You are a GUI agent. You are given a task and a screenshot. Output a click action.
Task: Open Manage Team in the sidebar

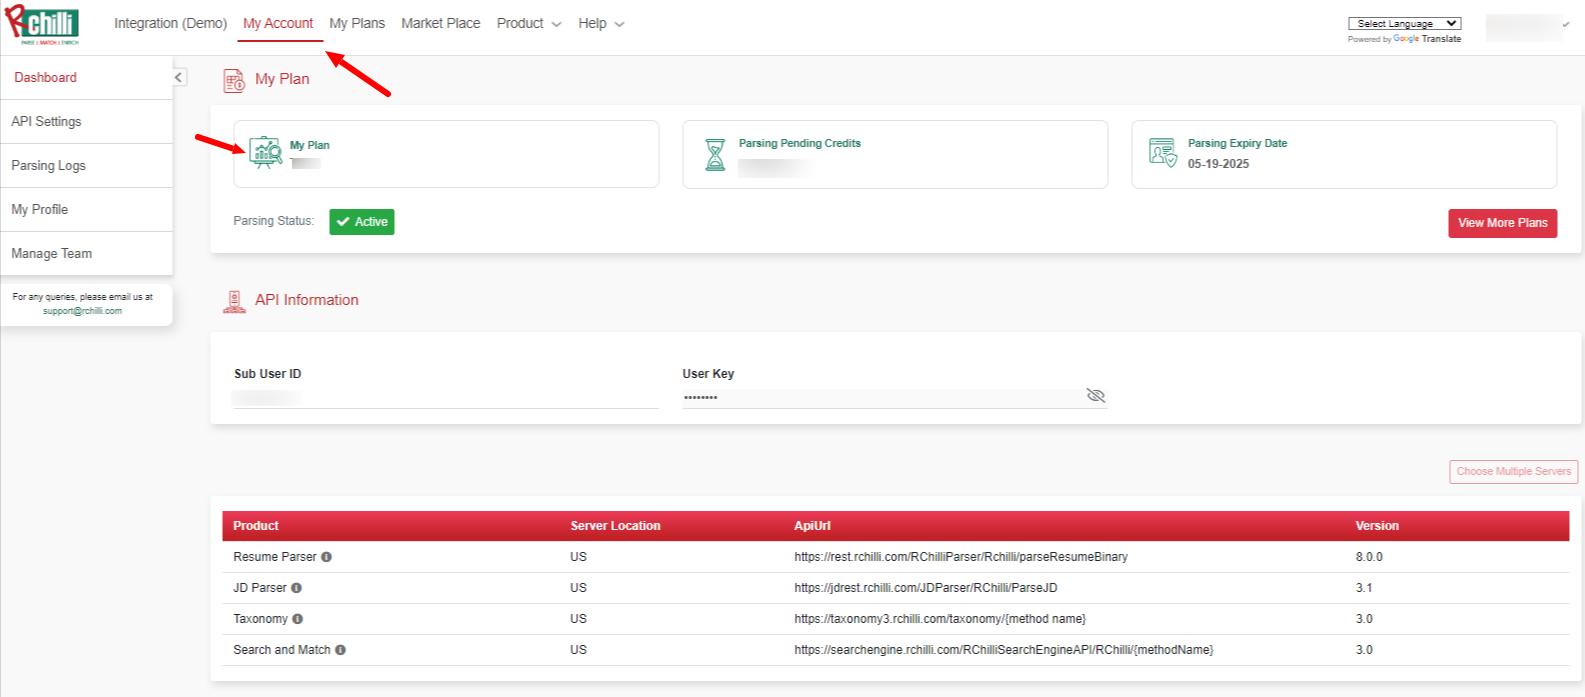(86, 253)
